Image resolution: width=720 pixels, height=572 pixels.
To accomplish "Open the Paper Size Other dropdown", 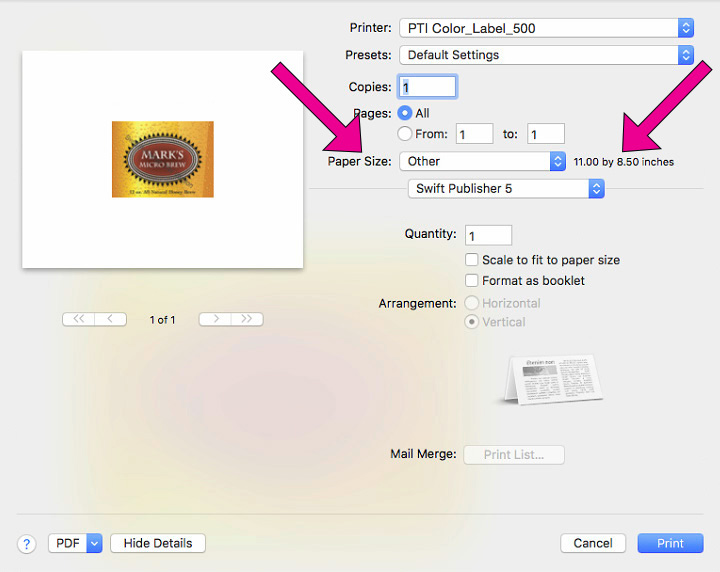I will pos(482,161).
